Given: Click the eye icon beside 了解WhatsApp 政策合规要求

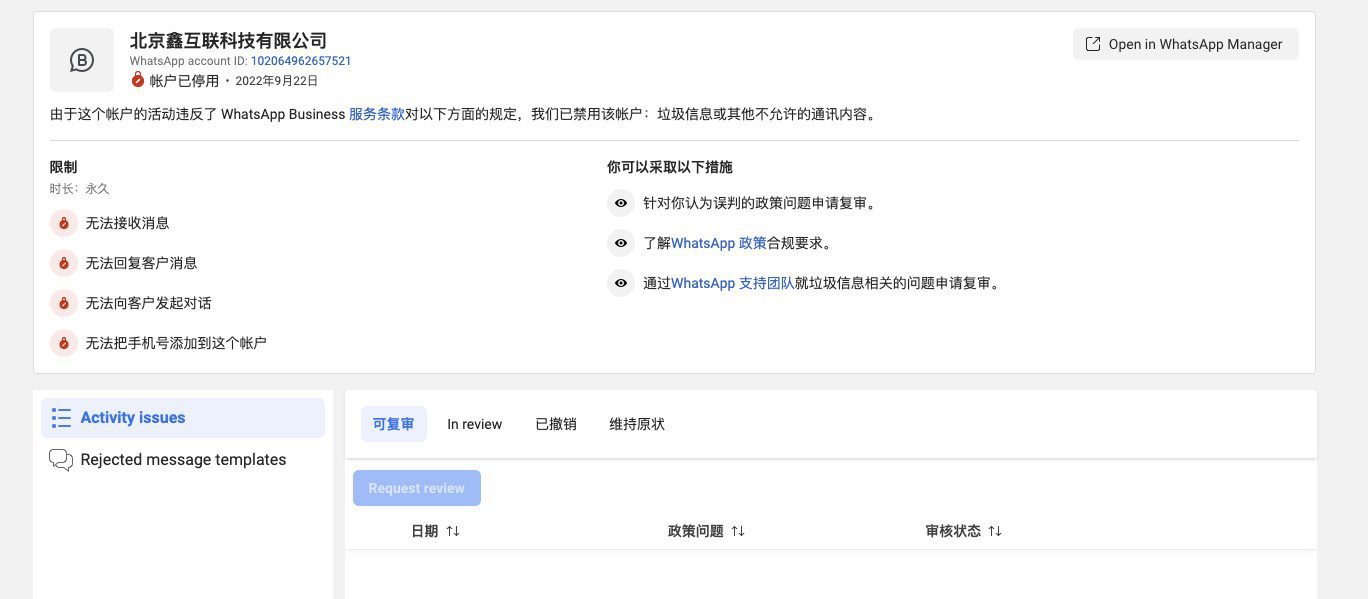Looking at the screenshot, I should pyautogui.click(x=621, y=243).
